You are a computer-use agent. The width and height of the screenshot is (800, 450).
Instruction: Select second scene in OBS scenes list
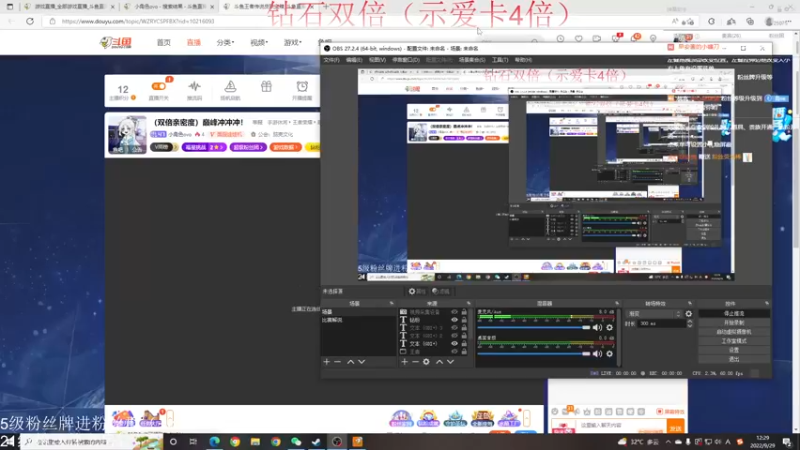tap(358, 320)
